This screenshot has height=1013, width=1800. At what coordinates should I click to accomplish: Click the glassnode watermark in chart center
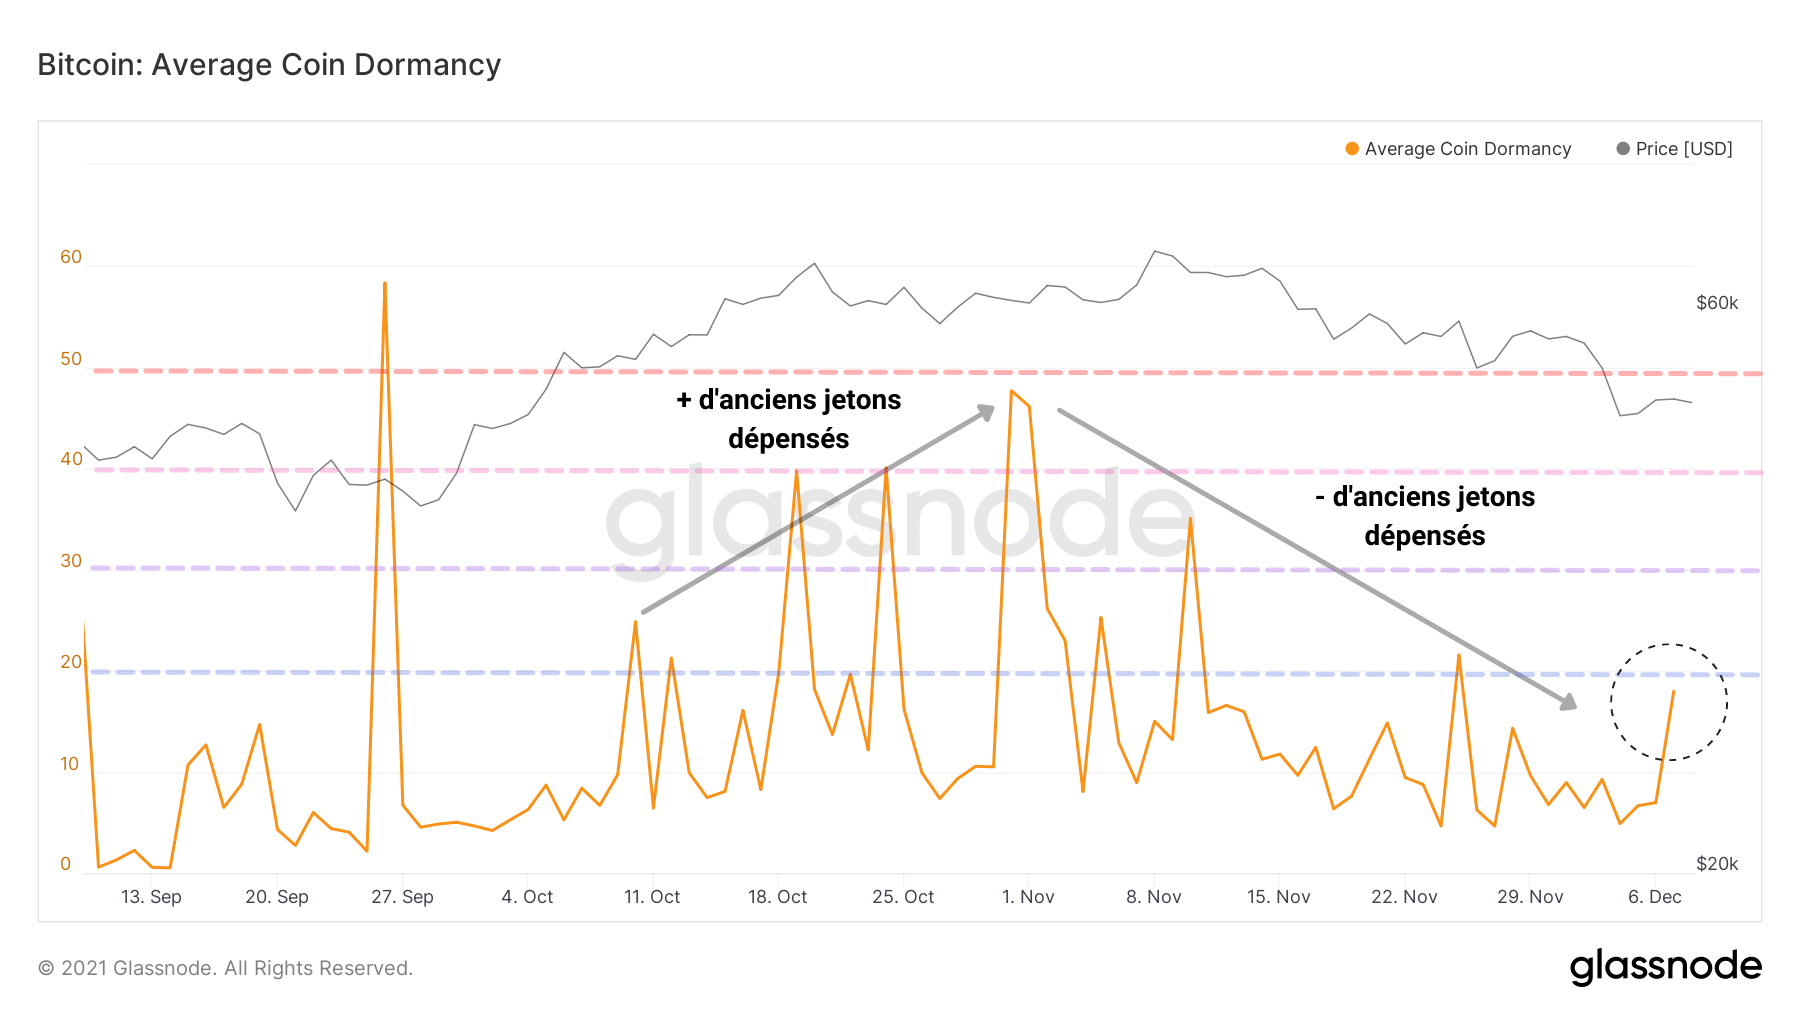click(x=900, y=520)
